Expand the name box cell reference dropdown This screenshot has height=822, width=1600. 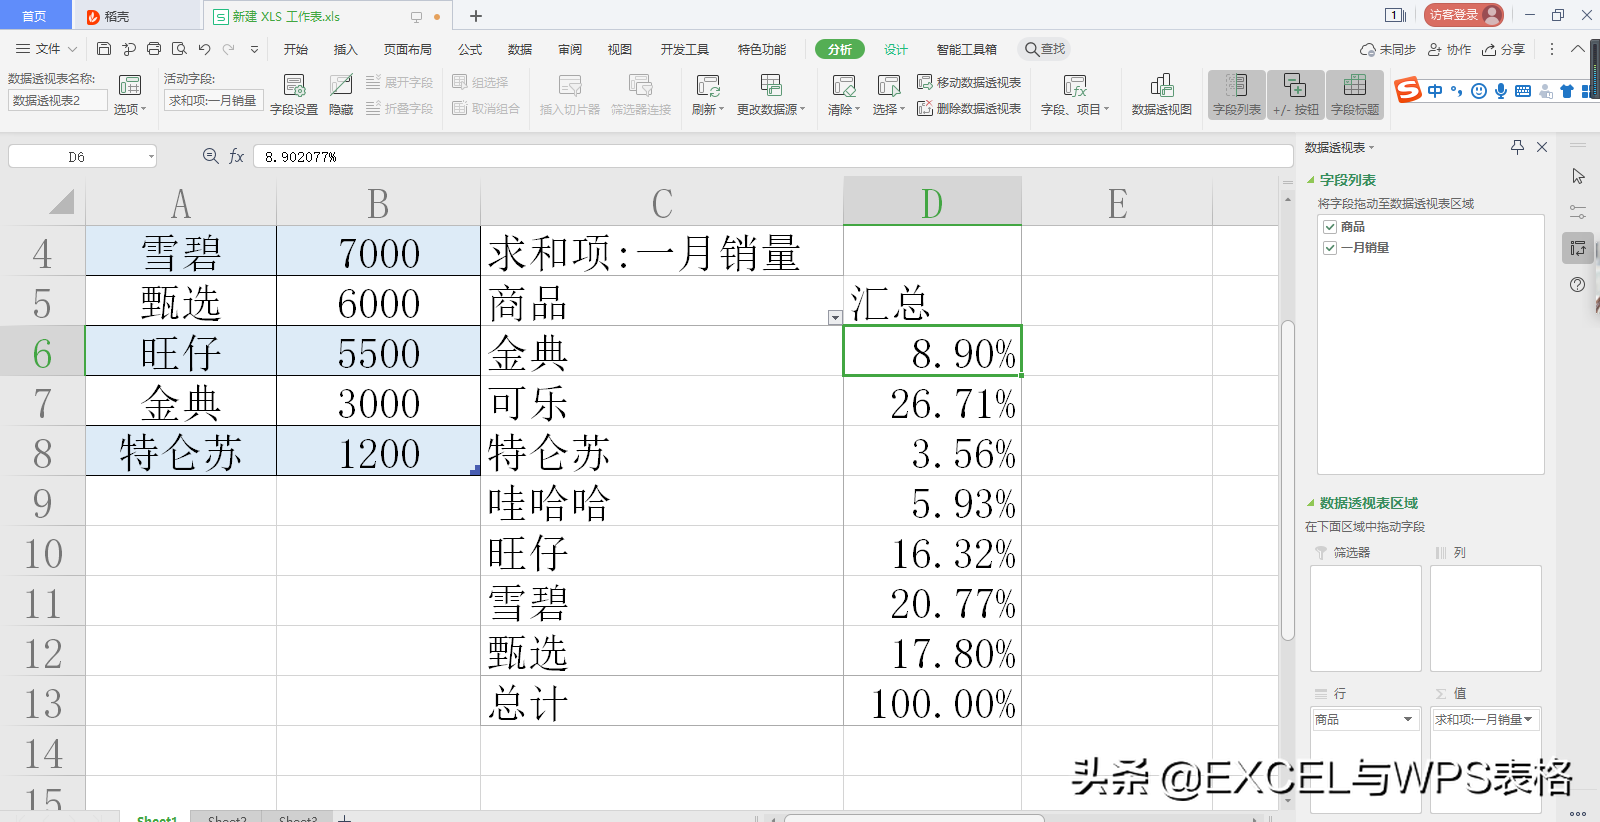click(x=151, y=156)
